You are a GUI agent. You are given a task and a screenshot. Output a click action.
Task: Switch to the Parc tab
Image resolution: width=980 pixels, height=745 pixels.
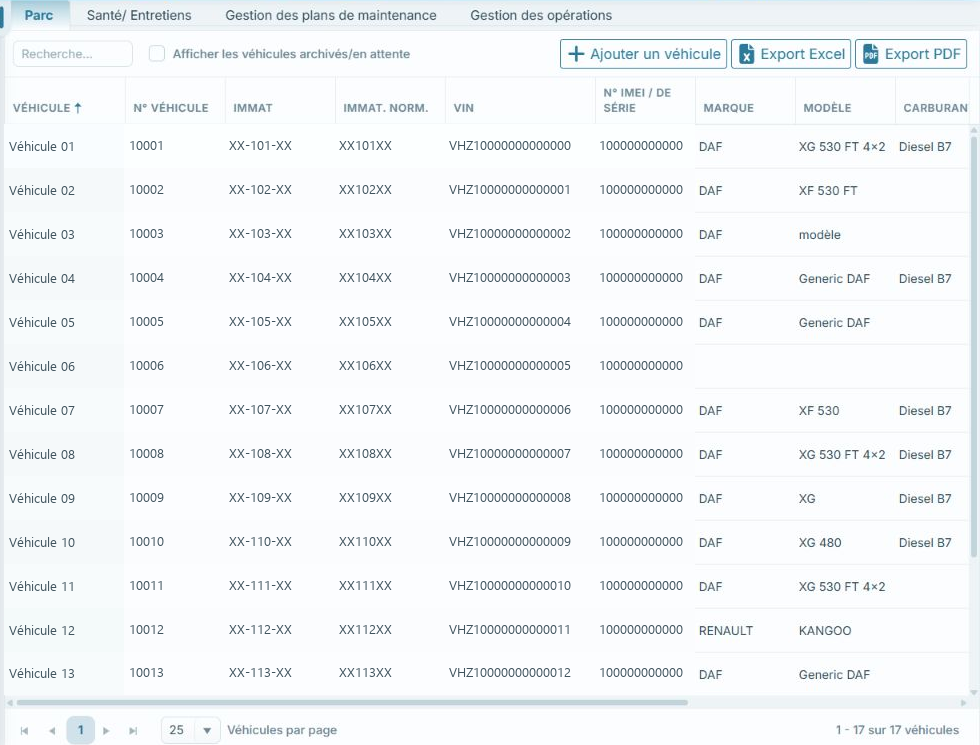(39, 15)
